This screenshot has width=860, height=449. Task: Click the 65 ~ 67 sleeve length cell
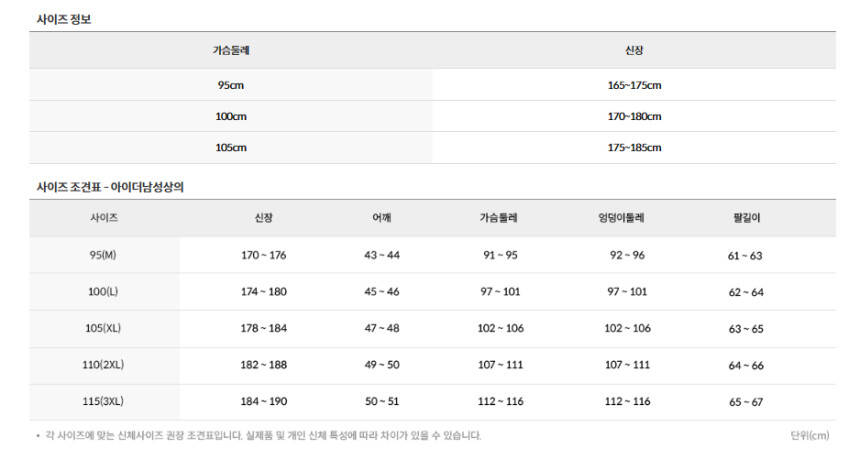point(746,402)
